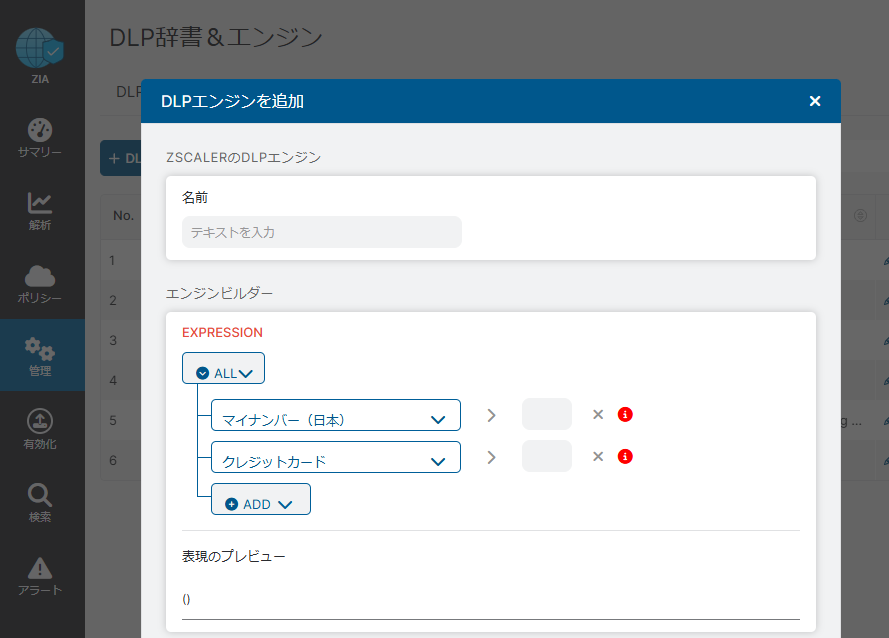Click row number 3 in background table

point(113,340)
